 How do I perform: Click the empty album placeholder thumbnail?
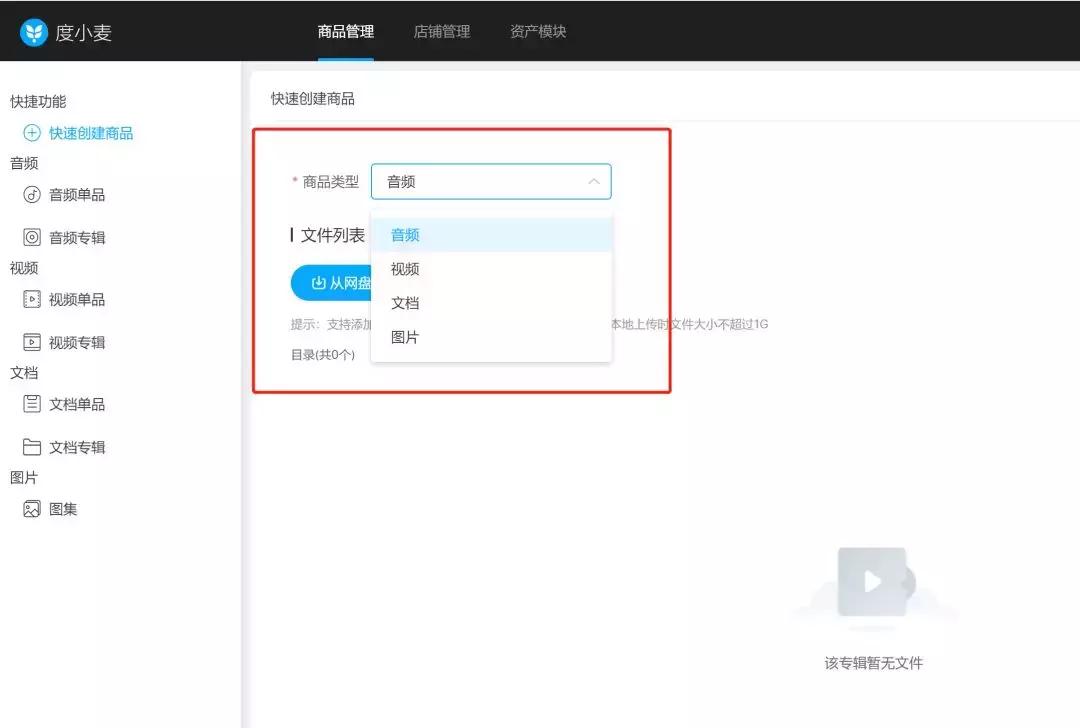point(871,581)
